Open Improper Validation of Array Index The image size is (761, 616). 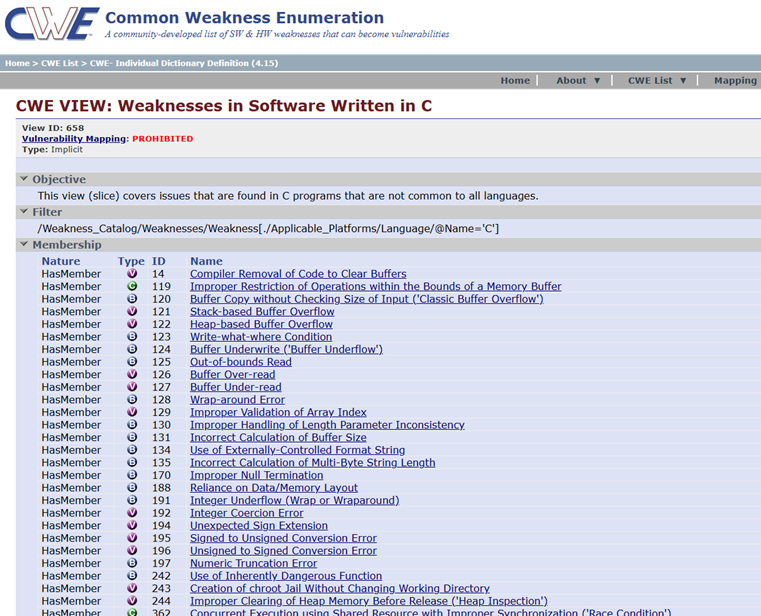tap(278, 412)
